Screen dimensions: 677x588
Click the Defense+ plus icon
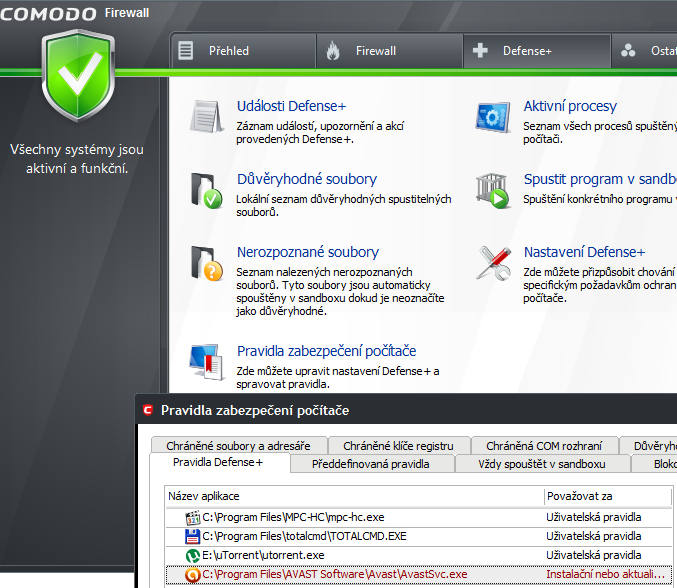(x=480, y=51)
